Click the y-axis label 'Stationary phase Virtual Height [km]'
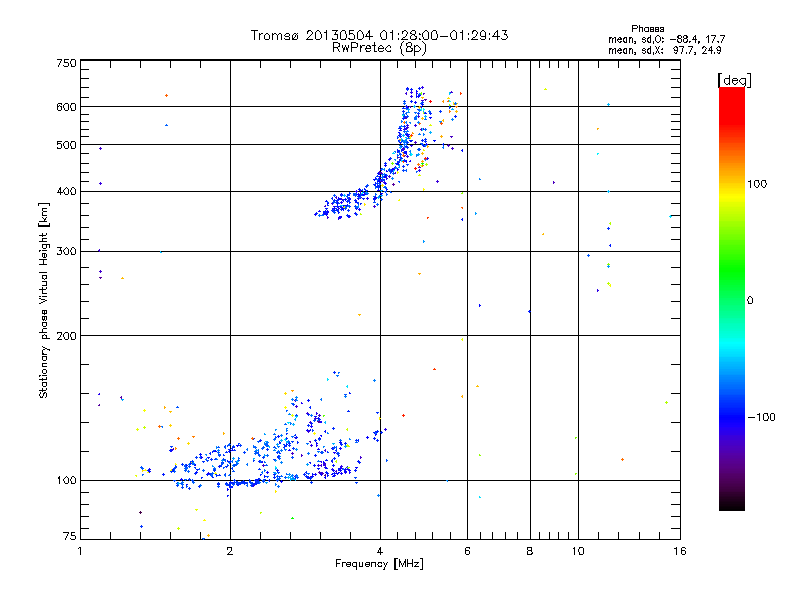 [x=43, y=300]
